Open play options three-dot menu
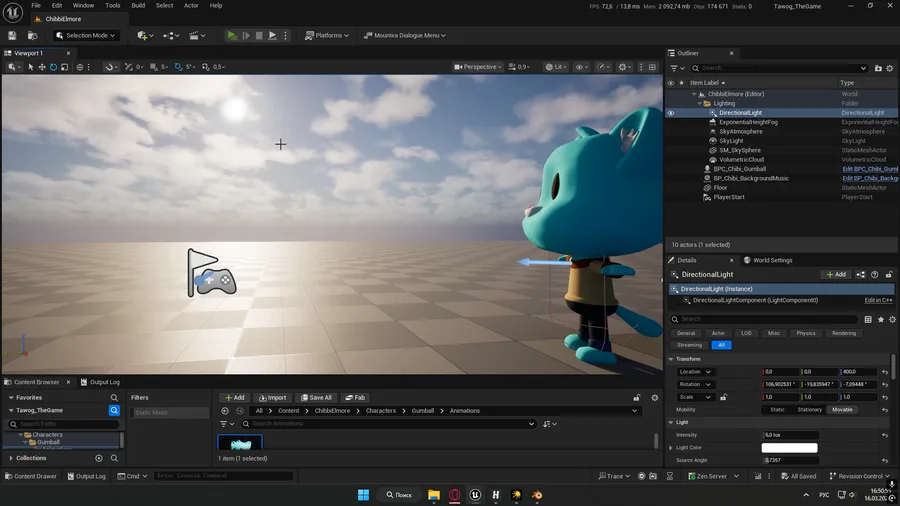This screenshot has height=506, width=900. [x=285, y=36]
